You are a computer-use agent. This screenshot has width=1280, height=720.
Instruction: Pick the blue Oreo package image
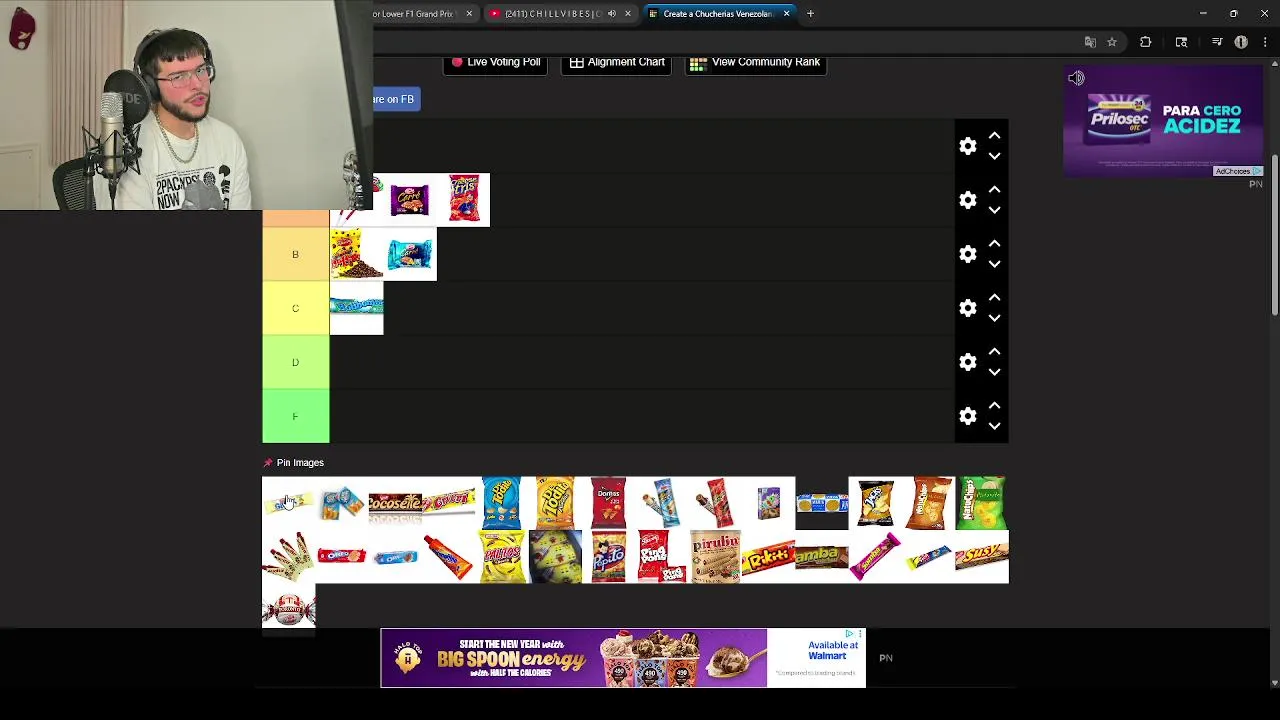pyautogui.click(x=395, y=557)
